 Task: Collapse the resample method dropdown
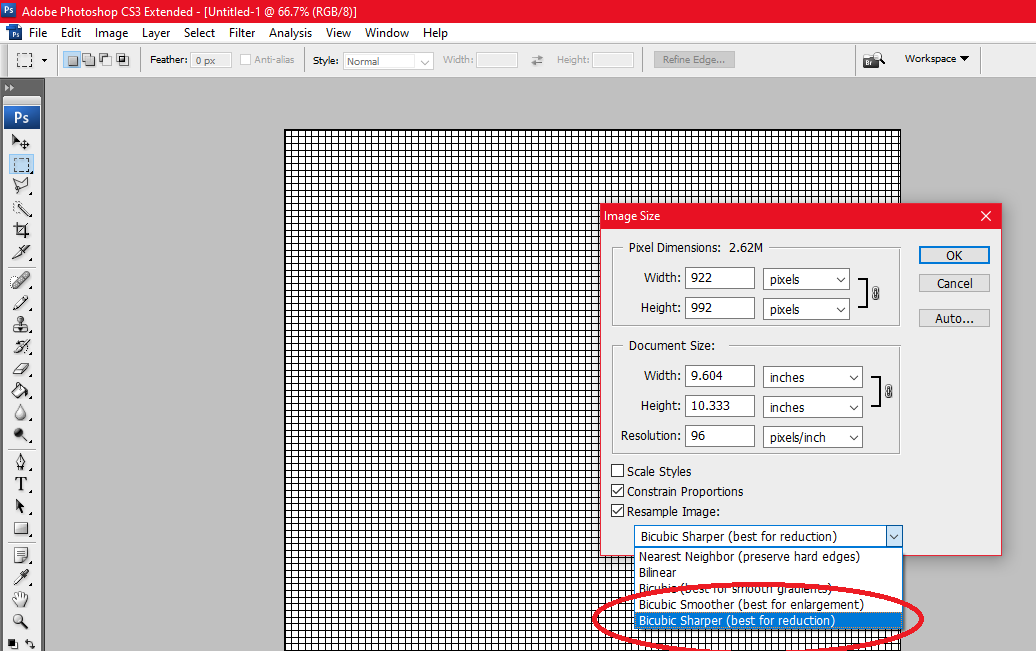[894, 537]
